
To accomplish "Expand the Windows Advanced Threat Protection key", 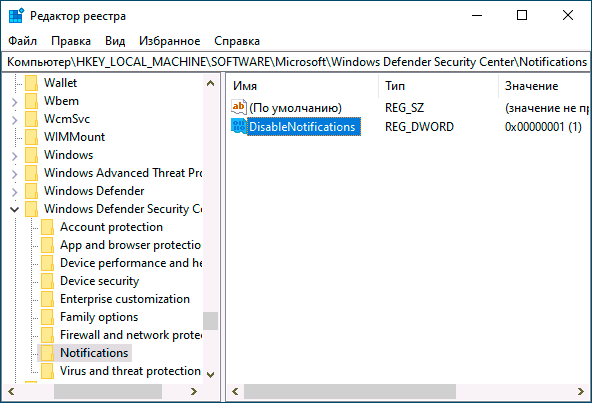I will 14,173.
